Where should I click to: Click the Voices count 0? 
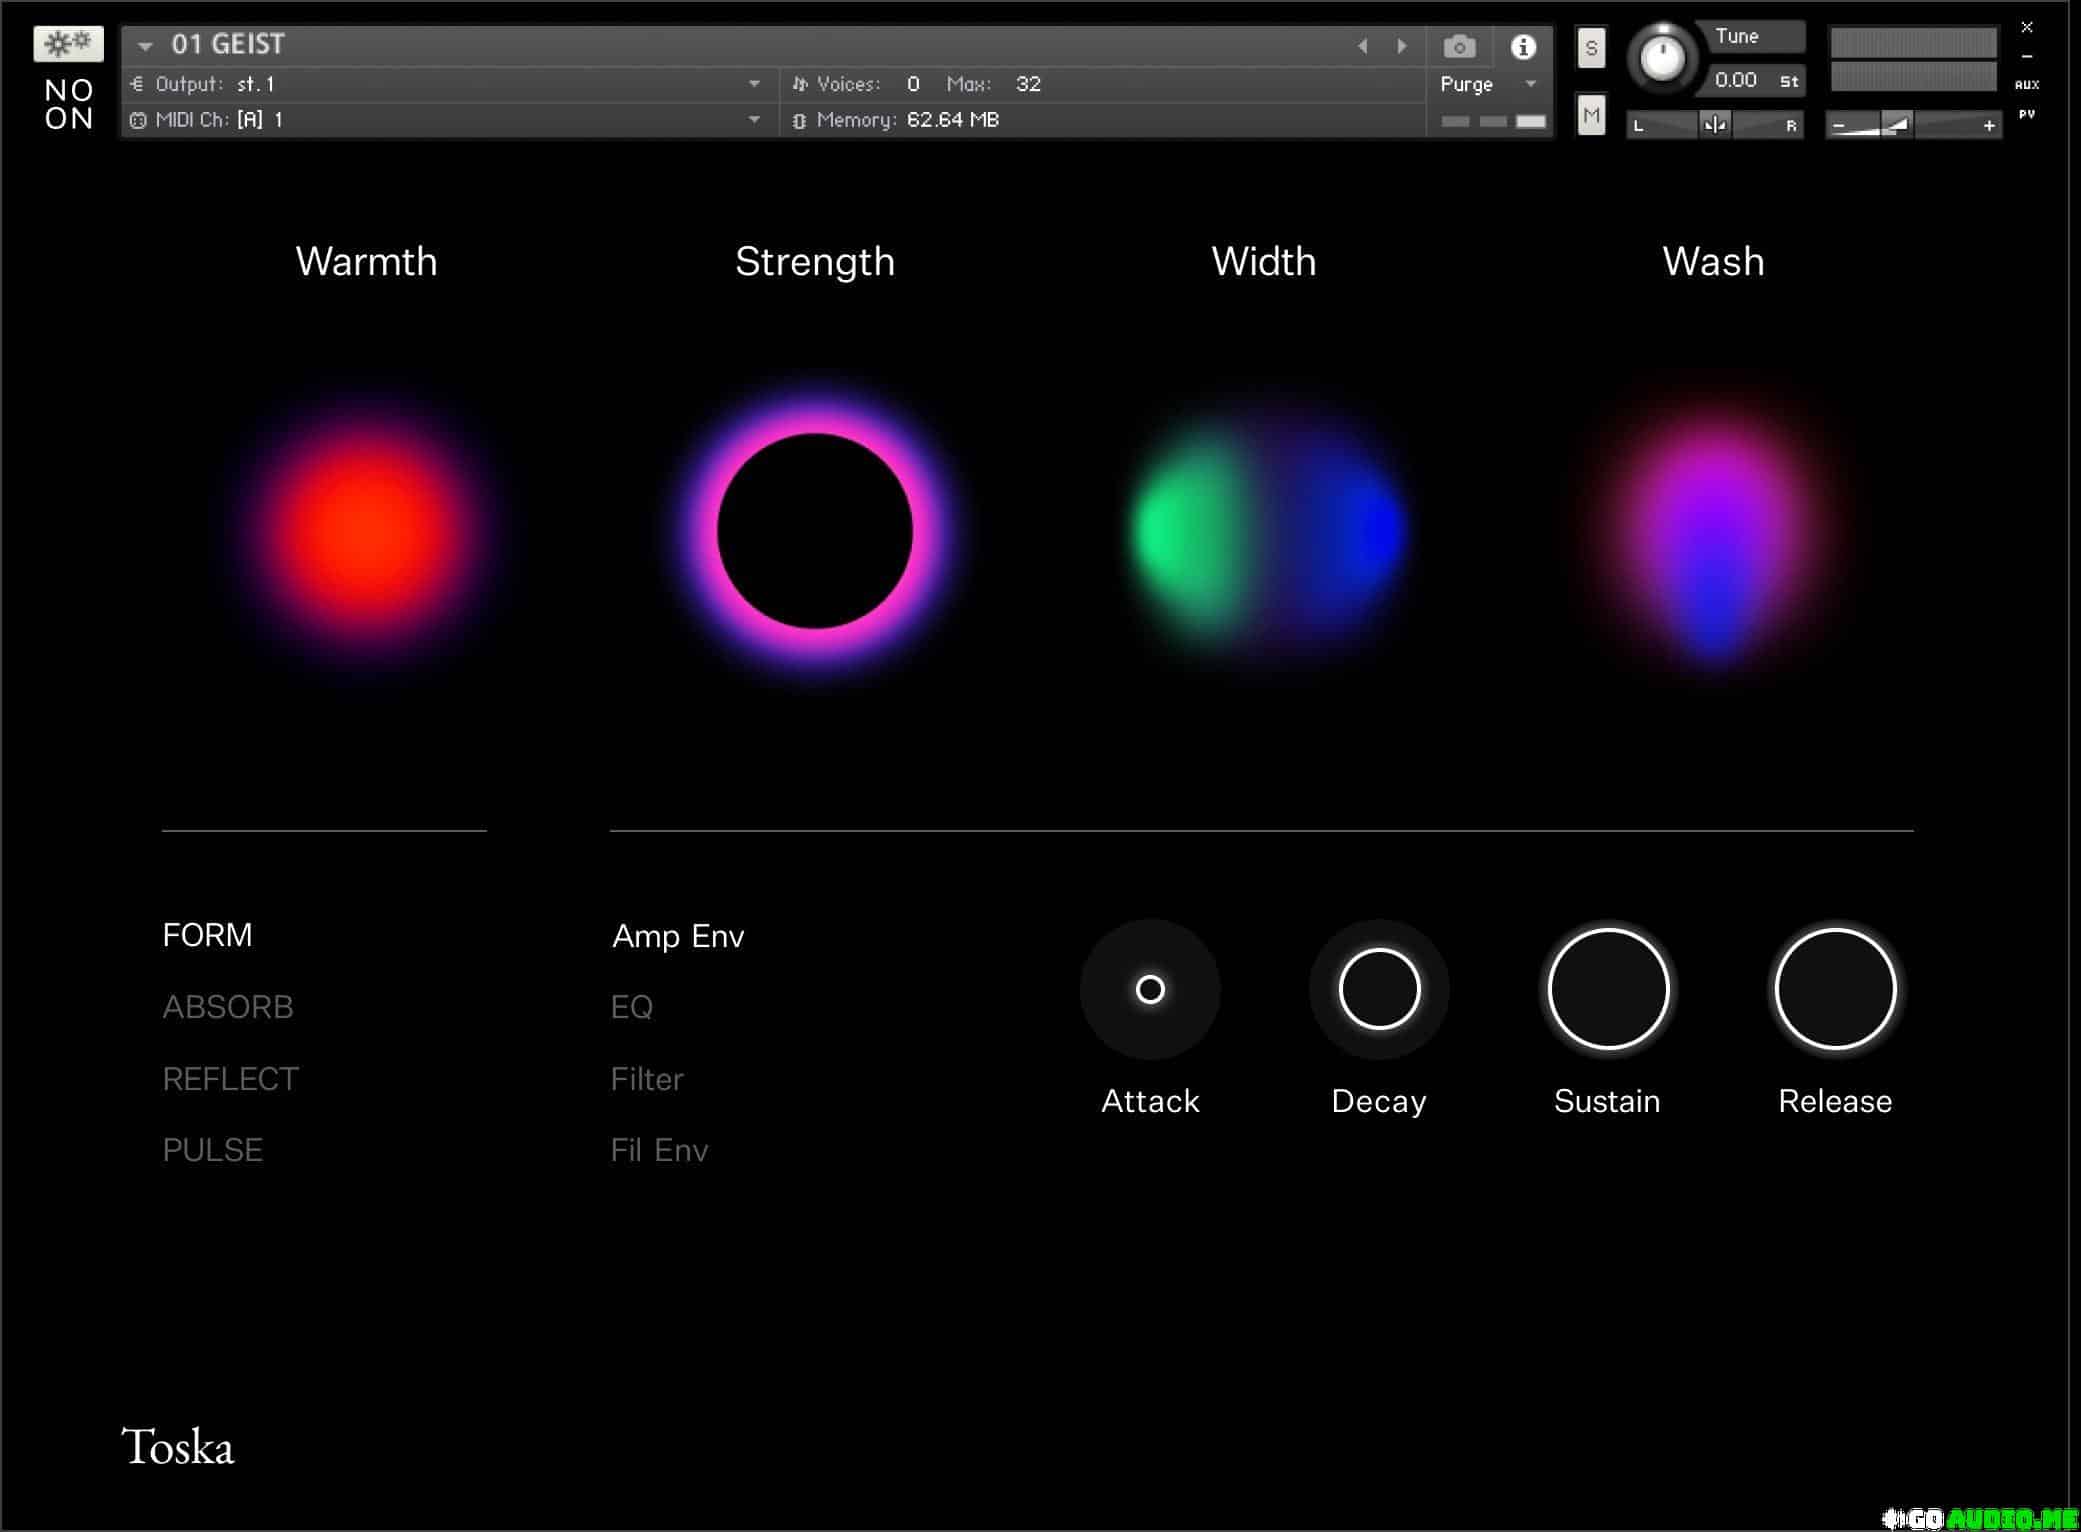coord(913,84)
